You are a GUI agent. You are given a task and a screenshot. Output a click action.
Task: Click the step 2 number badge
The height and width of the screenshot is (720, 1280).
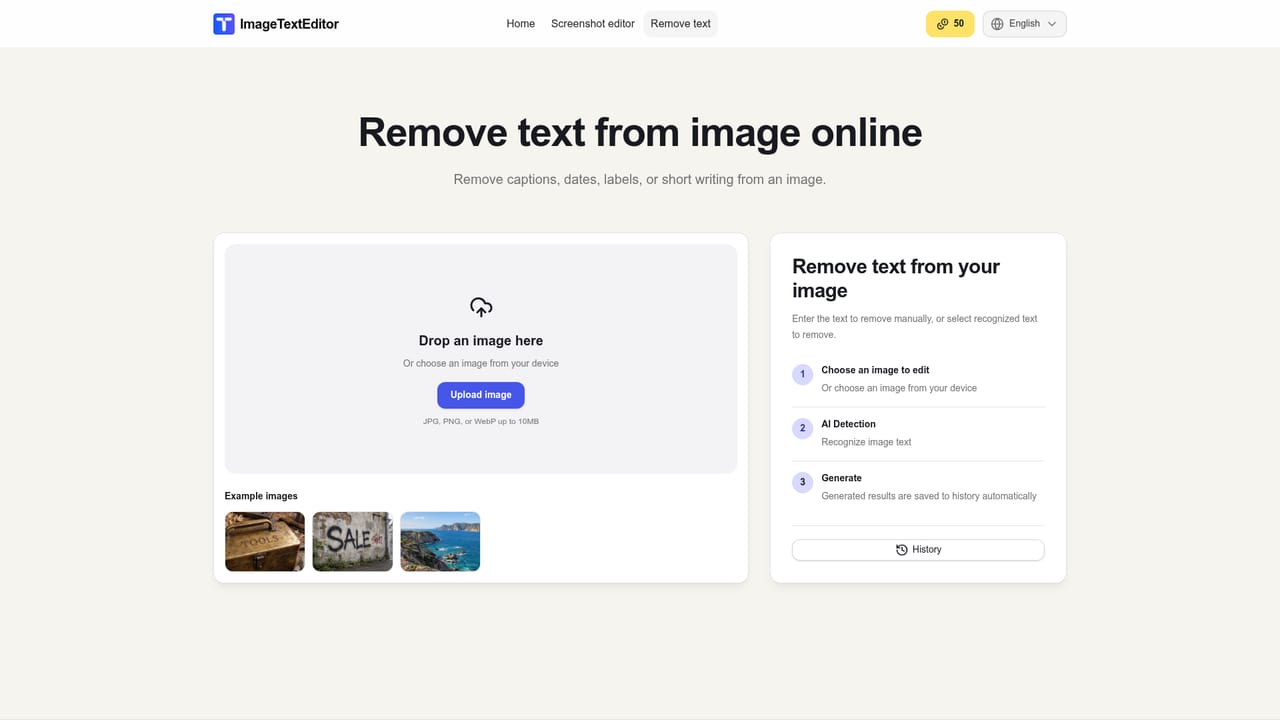click(802, 429)
